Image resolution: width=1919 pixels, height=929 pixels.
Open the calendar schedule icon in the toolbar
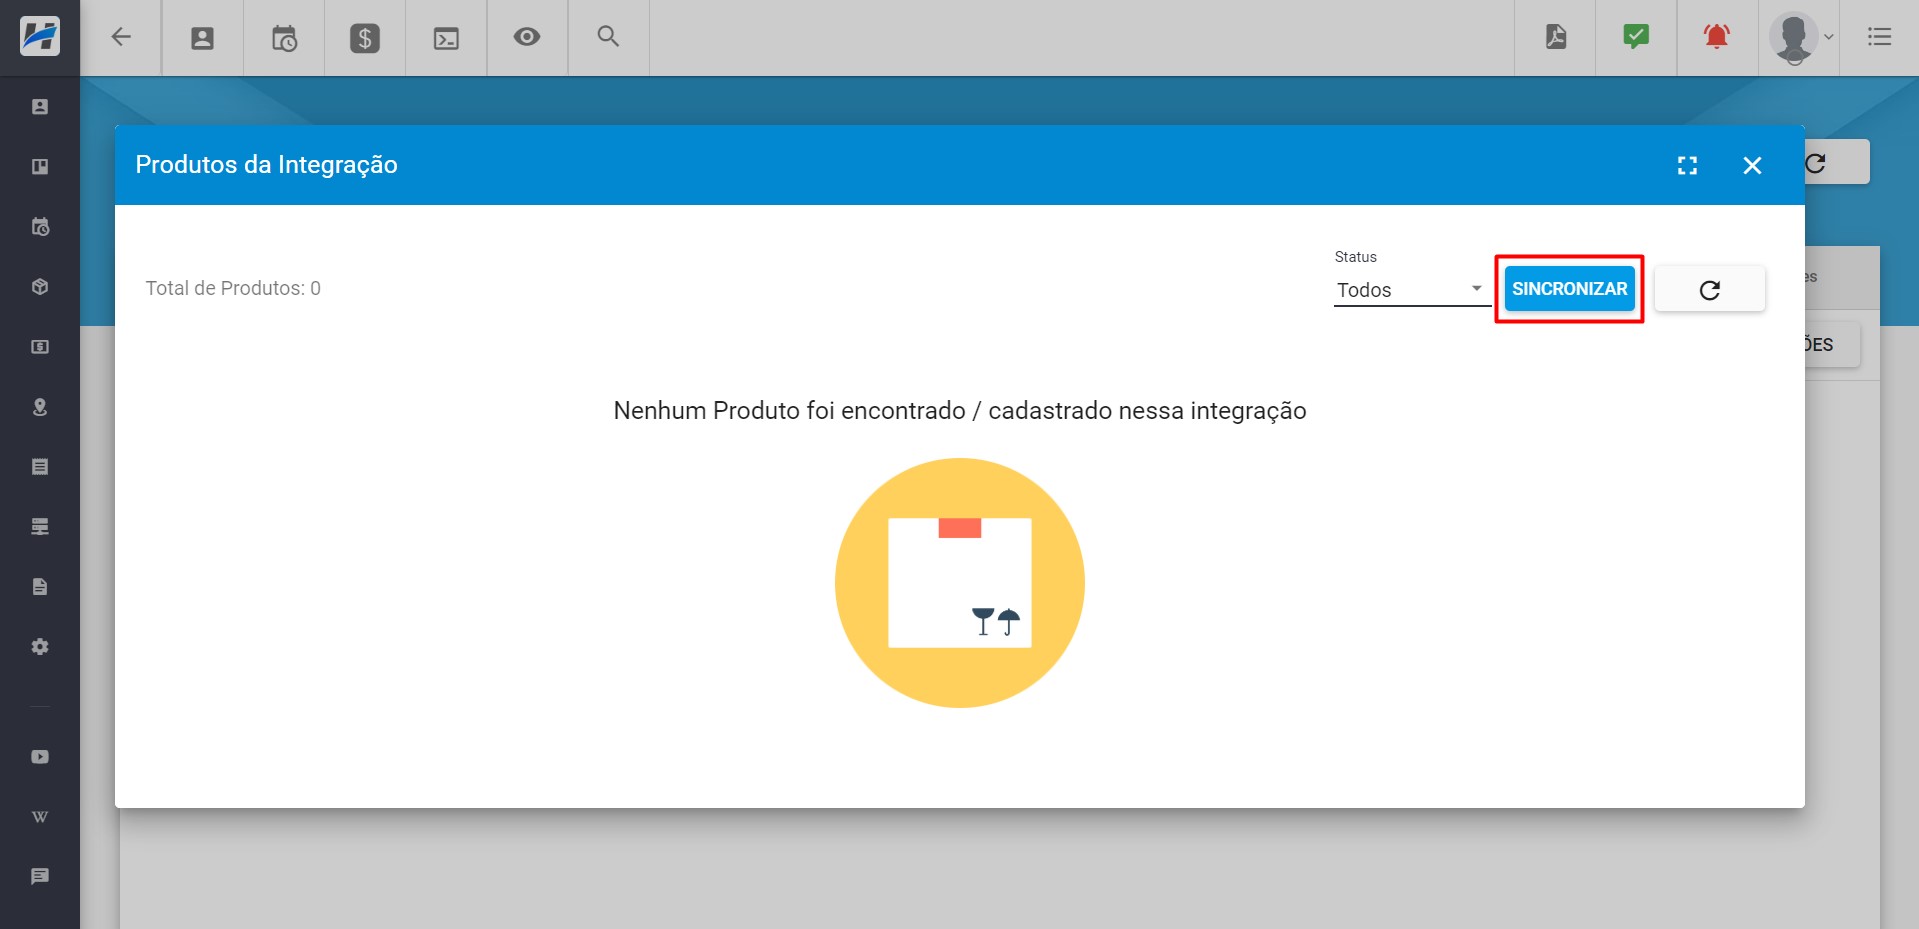pos(283,37)
